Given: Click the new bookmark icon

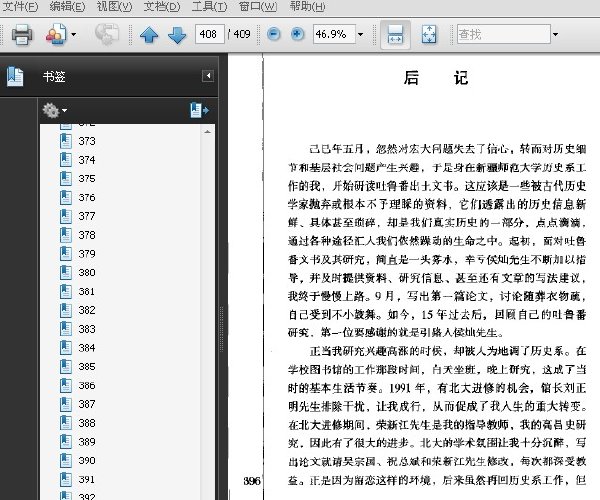Looking at the screenshot, I should 199,110.
